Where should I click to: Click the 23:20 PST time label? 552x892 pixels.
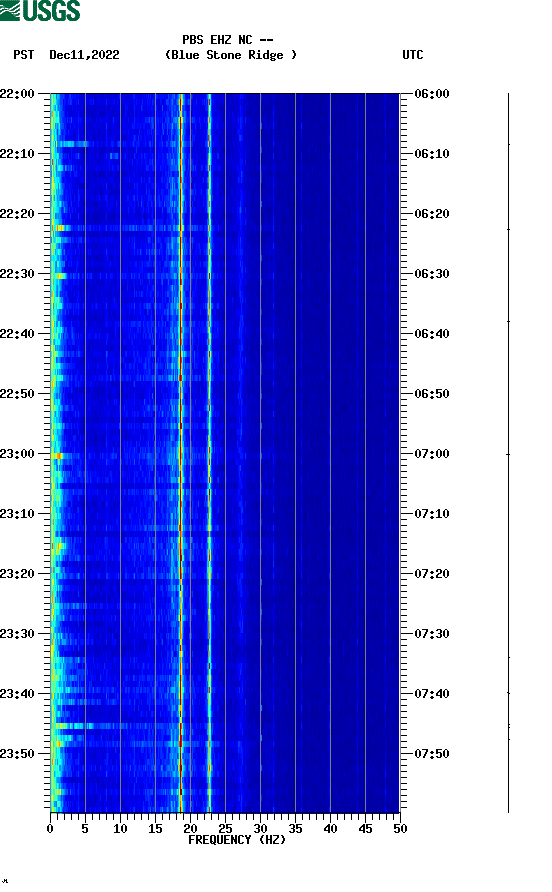click(17, 574)
